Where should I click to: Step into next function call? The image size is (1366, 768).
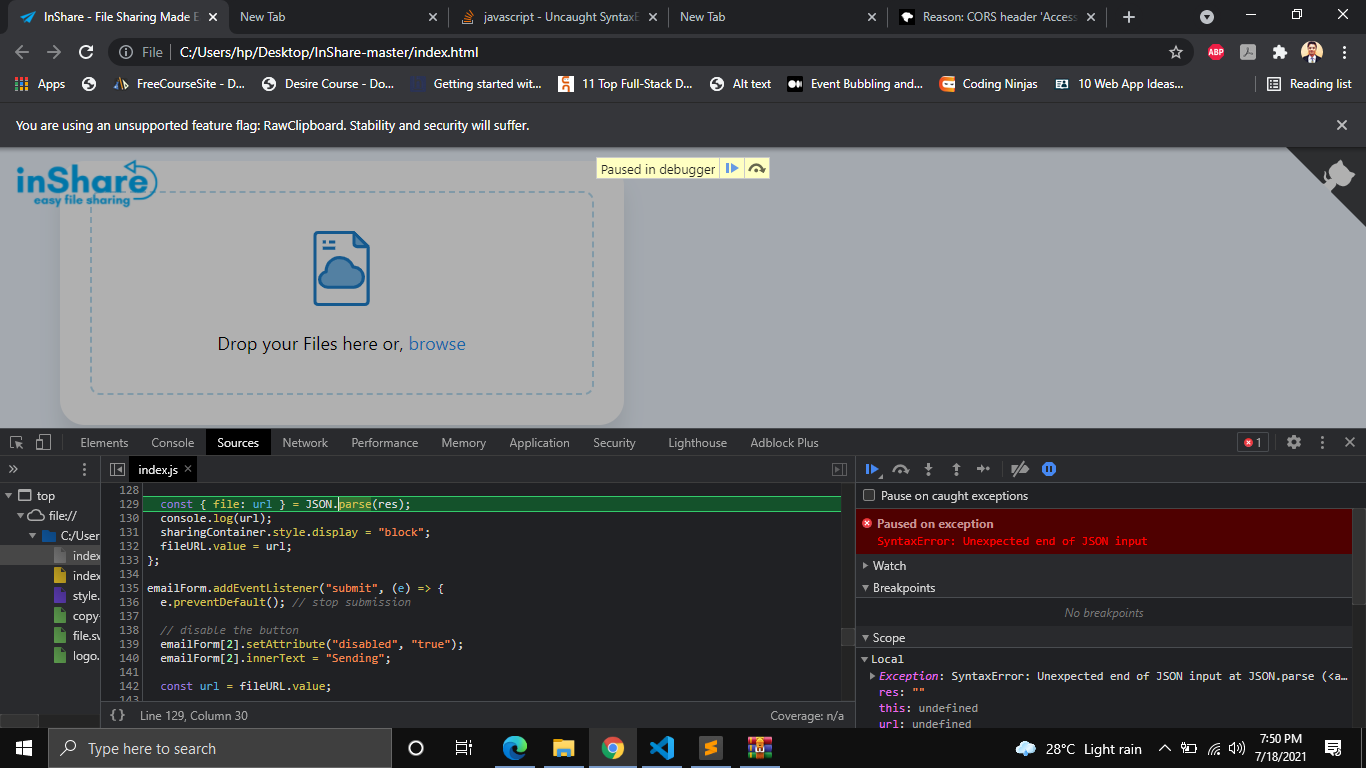(x=928, y=469)
